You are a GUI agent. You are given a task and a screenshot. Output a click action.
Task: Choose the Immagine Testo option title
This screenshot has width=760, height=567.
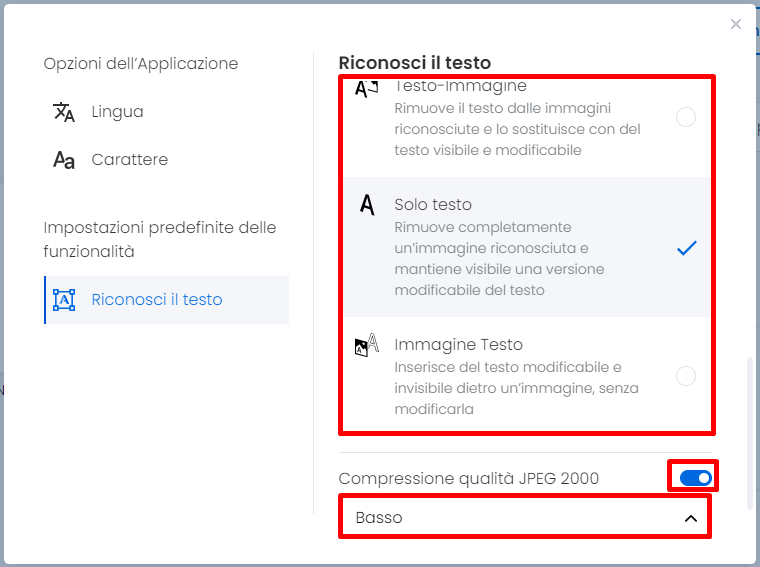click(x=459, y=345)
